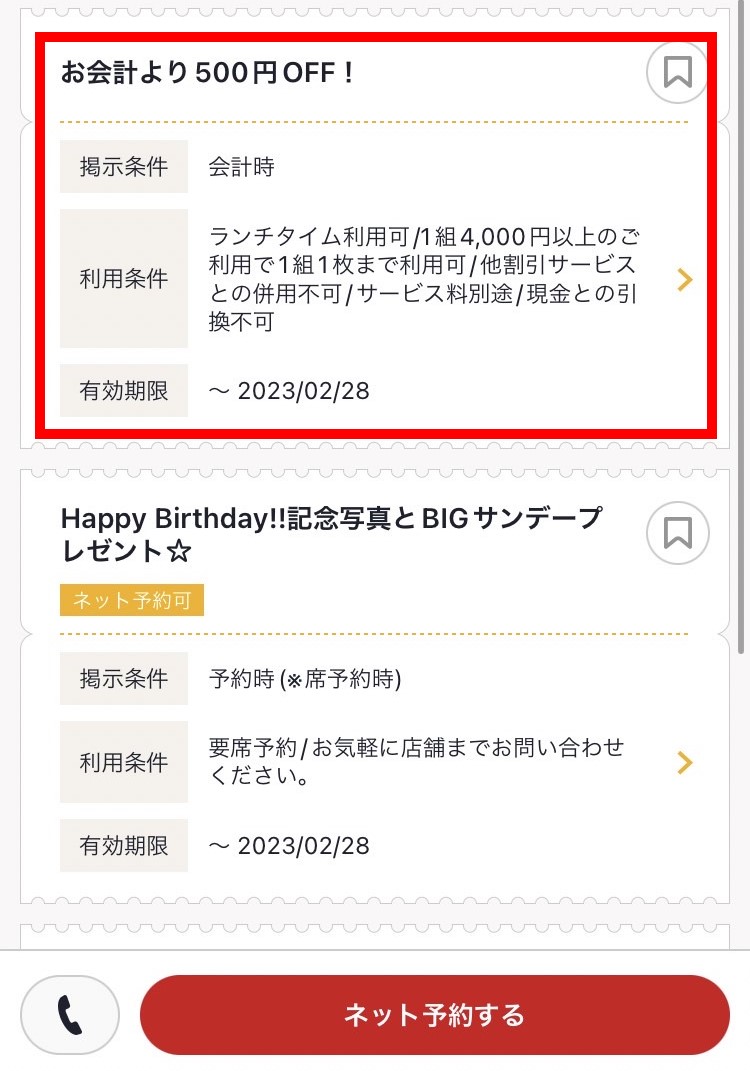
Task: Bookmark the お会計より500円OFF coupon
Action: coord(677,72)
